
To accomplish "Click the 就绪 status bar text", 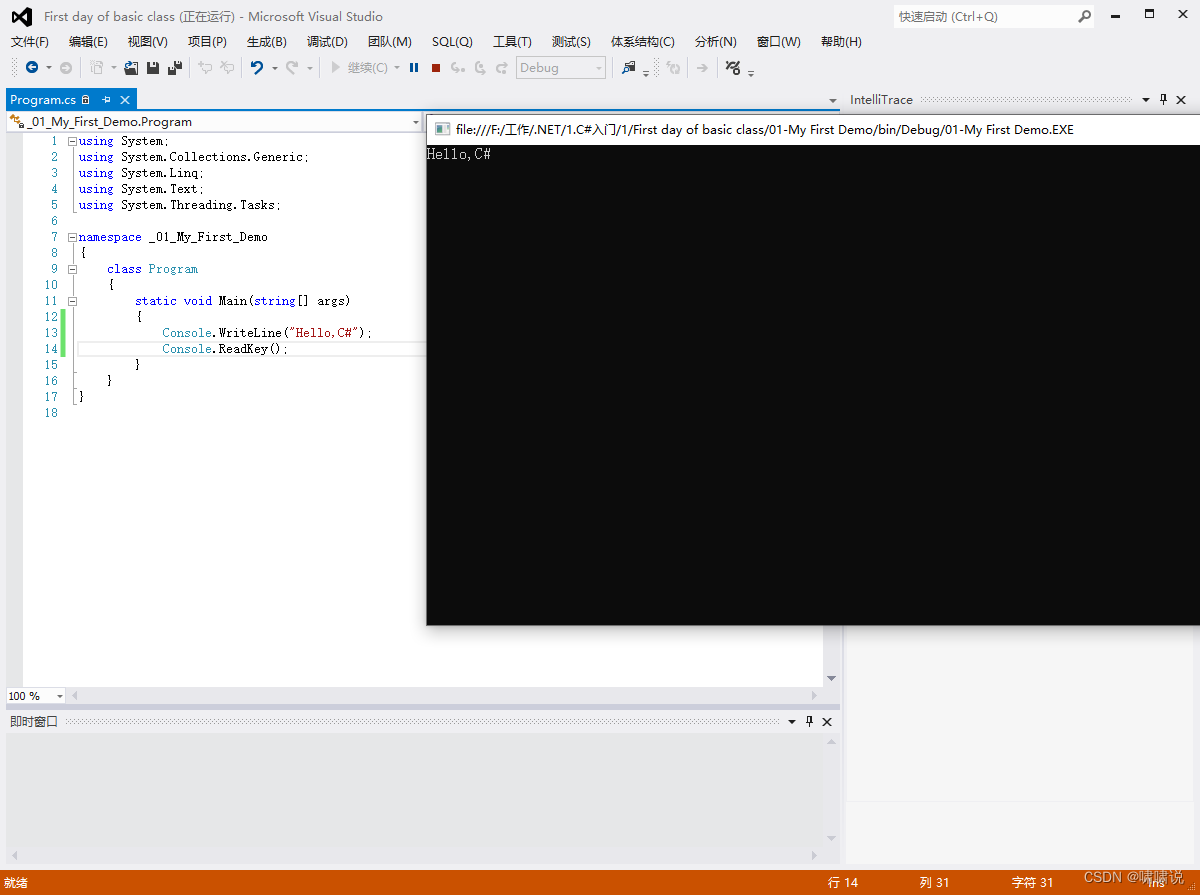I will 16,882.
